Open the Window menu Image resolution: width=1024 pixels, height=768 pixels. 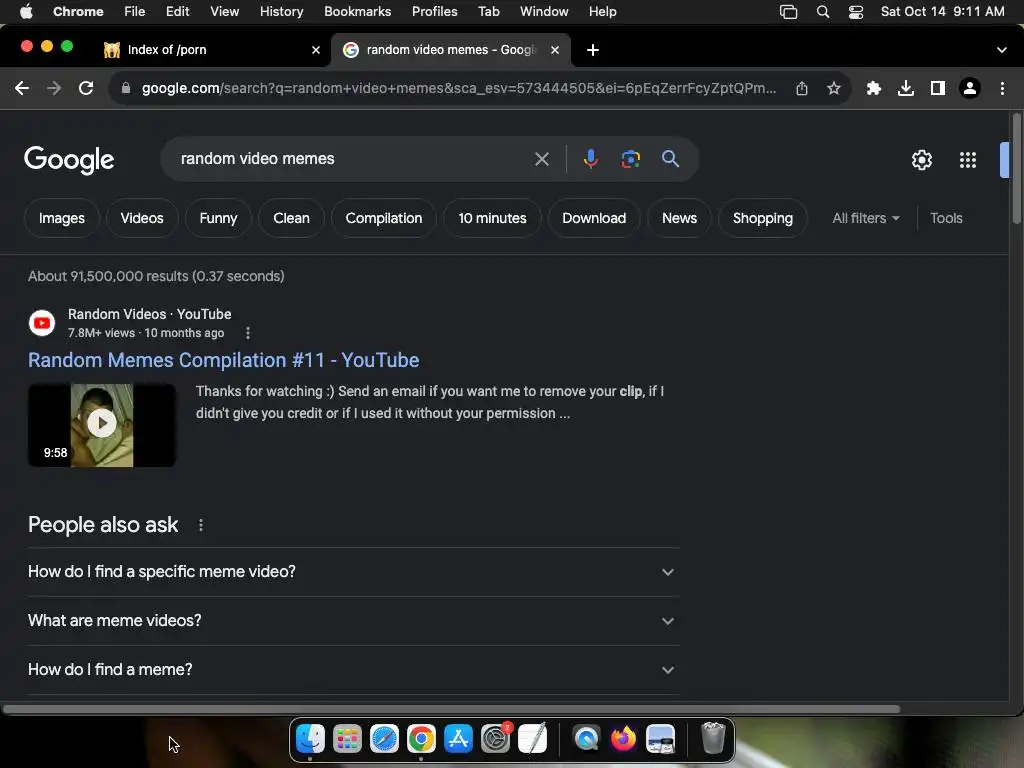[544, 12]
